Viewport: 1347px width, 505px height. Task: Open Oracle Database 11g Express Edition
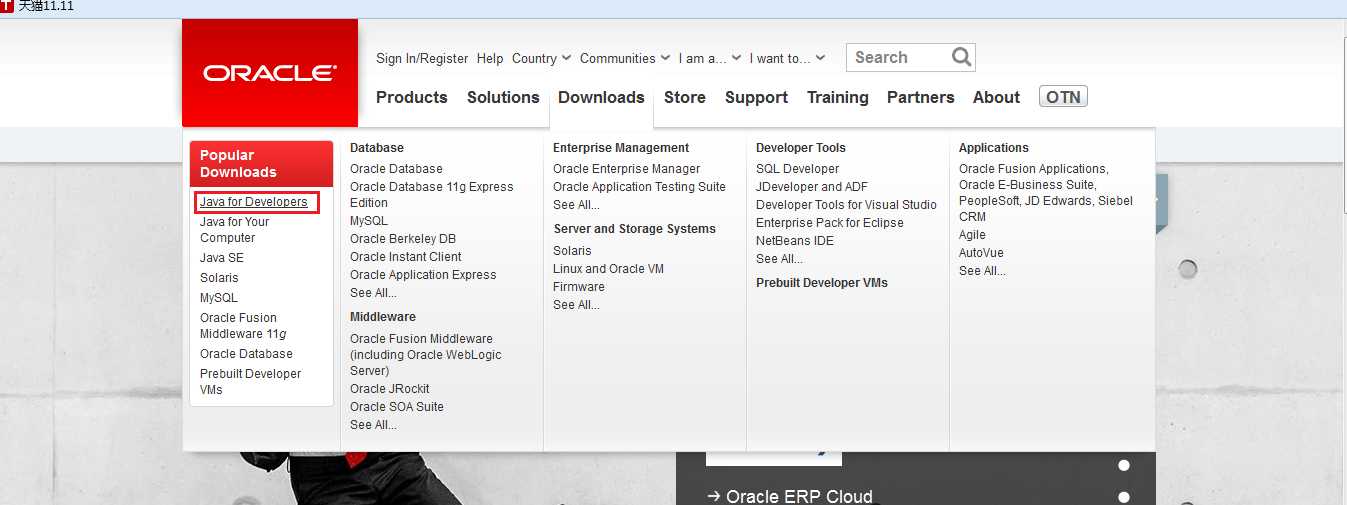pyautogui.click(x=432, y=195)
